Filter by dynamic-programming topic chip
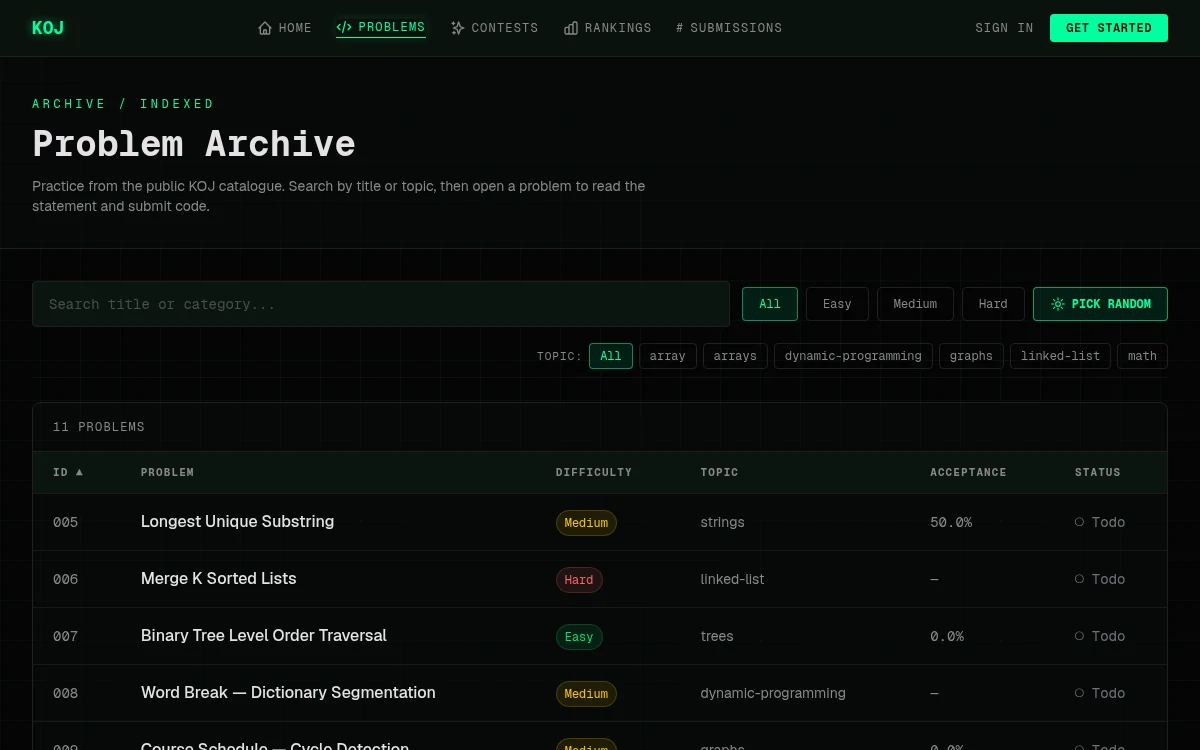1200x750 pixels. point(853,356)
